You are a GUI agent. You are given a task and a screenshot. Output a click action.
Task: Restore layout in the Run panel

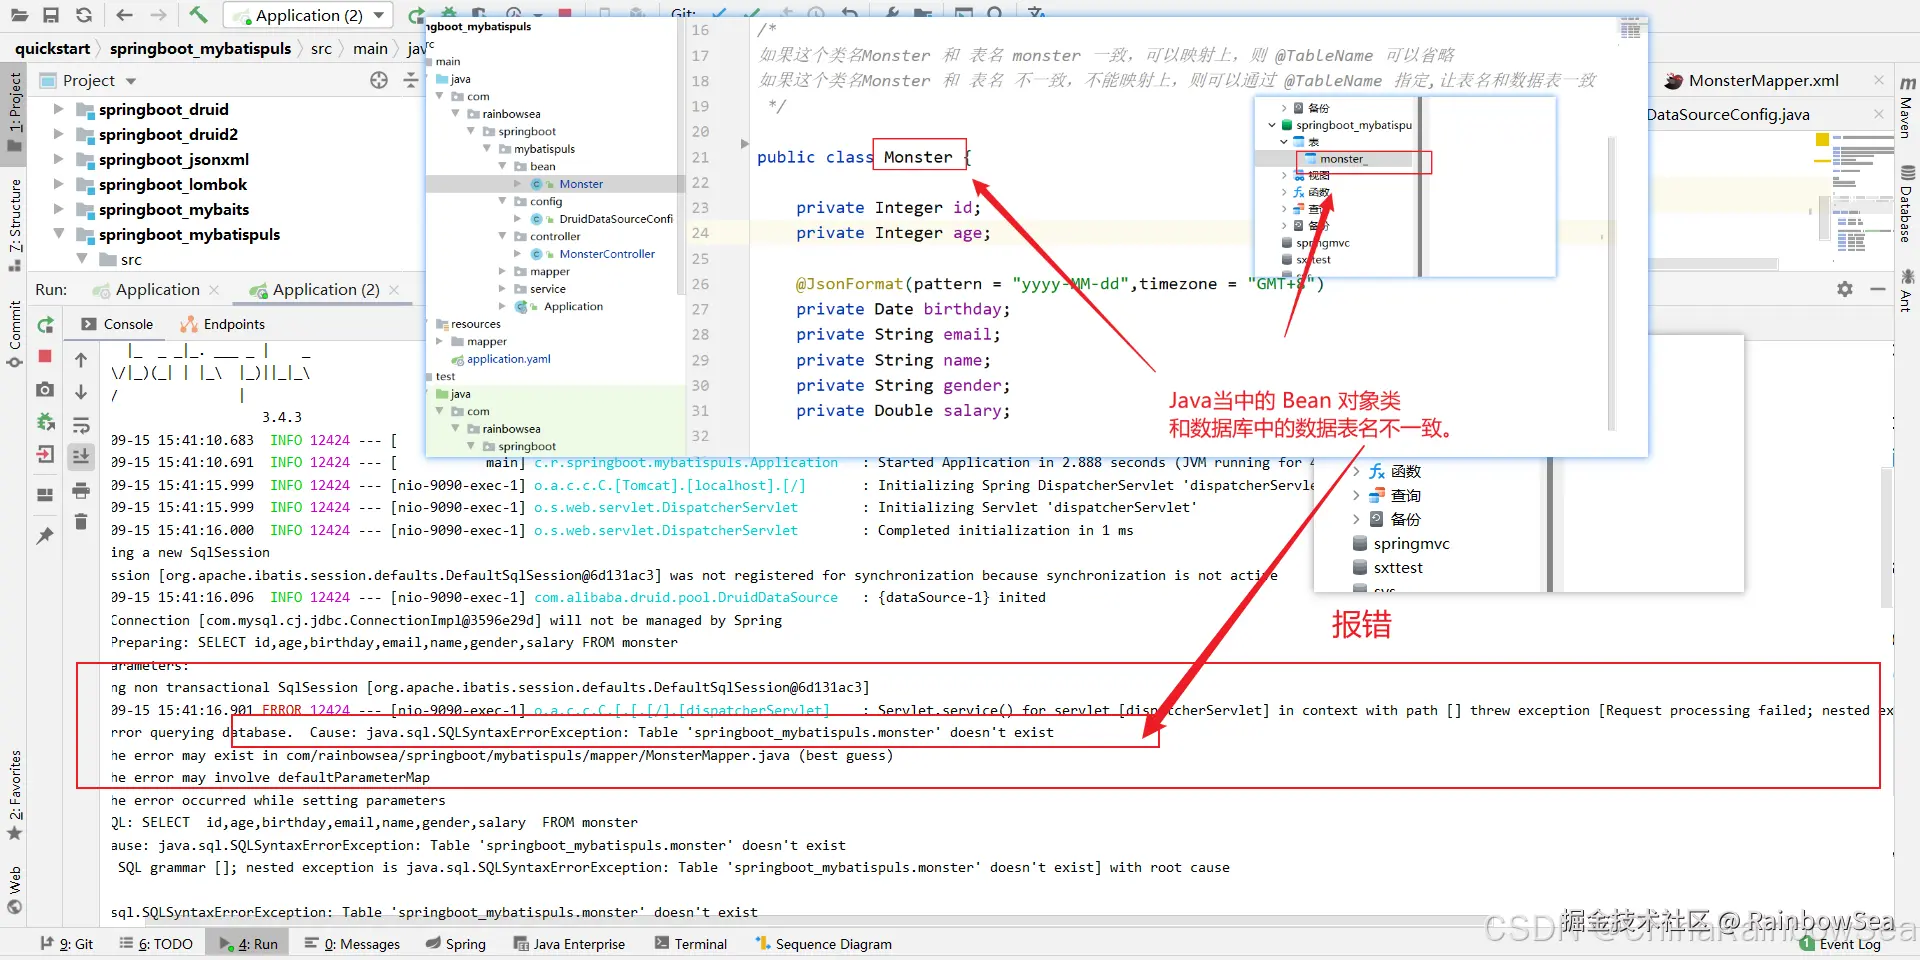(x=45, y=494)
